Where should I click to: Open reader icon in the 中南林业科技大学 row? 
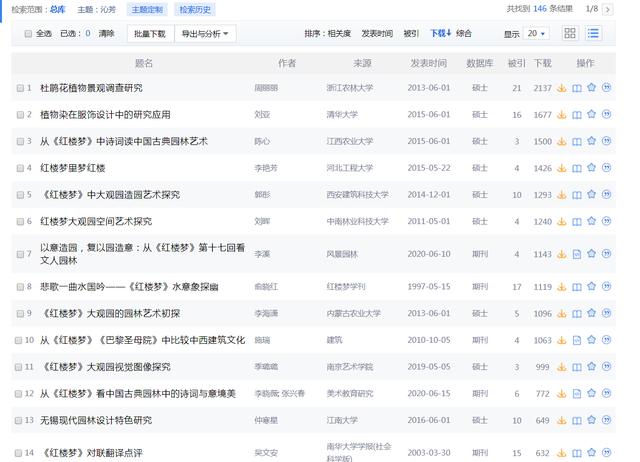577,222
